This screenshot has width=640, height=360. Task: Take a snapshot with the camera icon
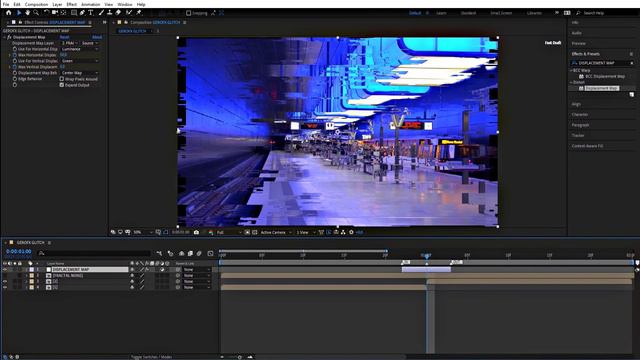196,232
